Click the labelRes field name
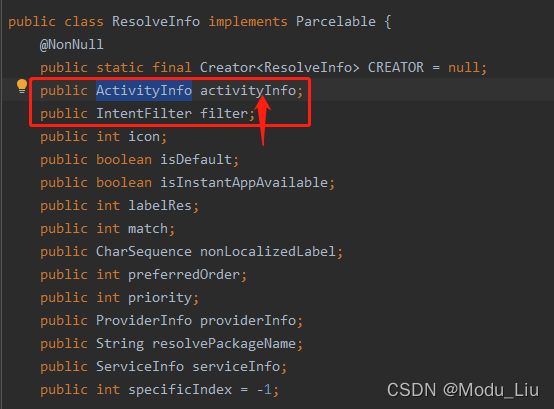The image size is (554, 409). (160, 206)
